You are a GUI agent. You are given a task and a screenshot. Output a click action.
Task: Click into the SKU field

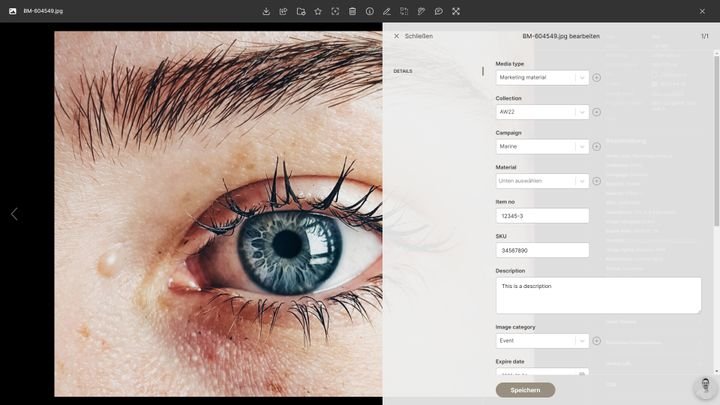[x=542, y=250]
